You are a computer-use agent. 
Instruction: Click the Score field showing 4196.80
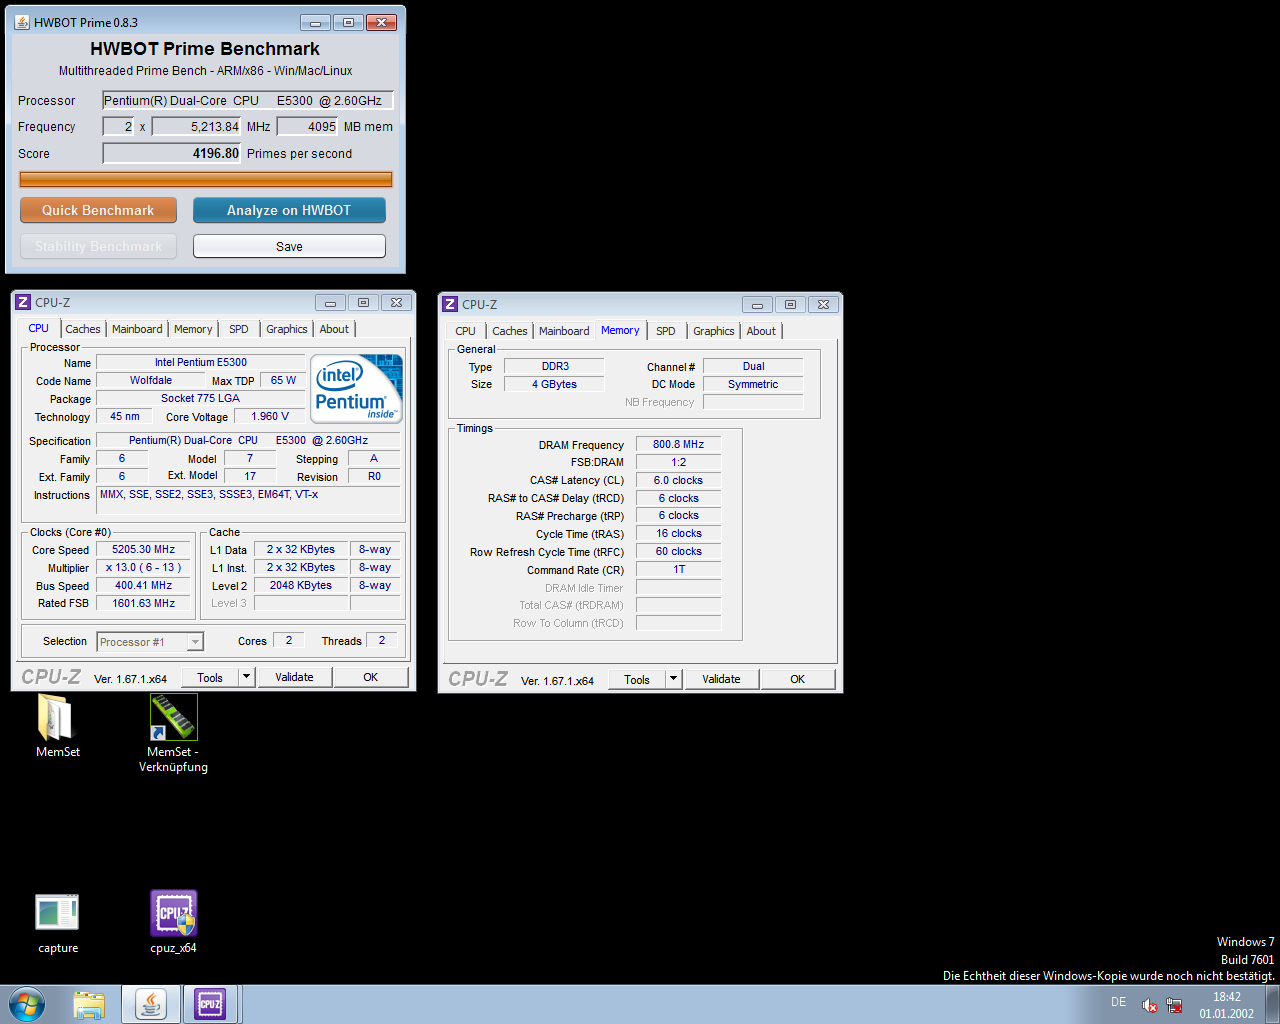[172, 153]
